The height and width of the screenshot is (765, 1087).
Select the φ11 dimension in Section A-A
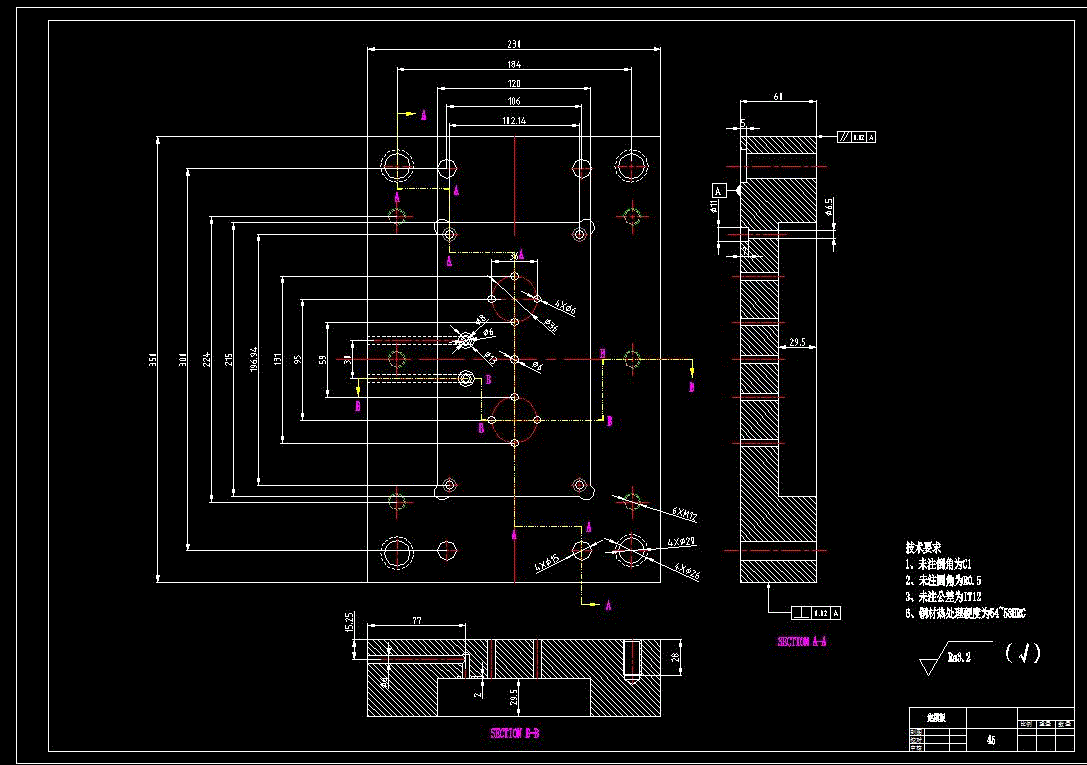pos(713,206)
